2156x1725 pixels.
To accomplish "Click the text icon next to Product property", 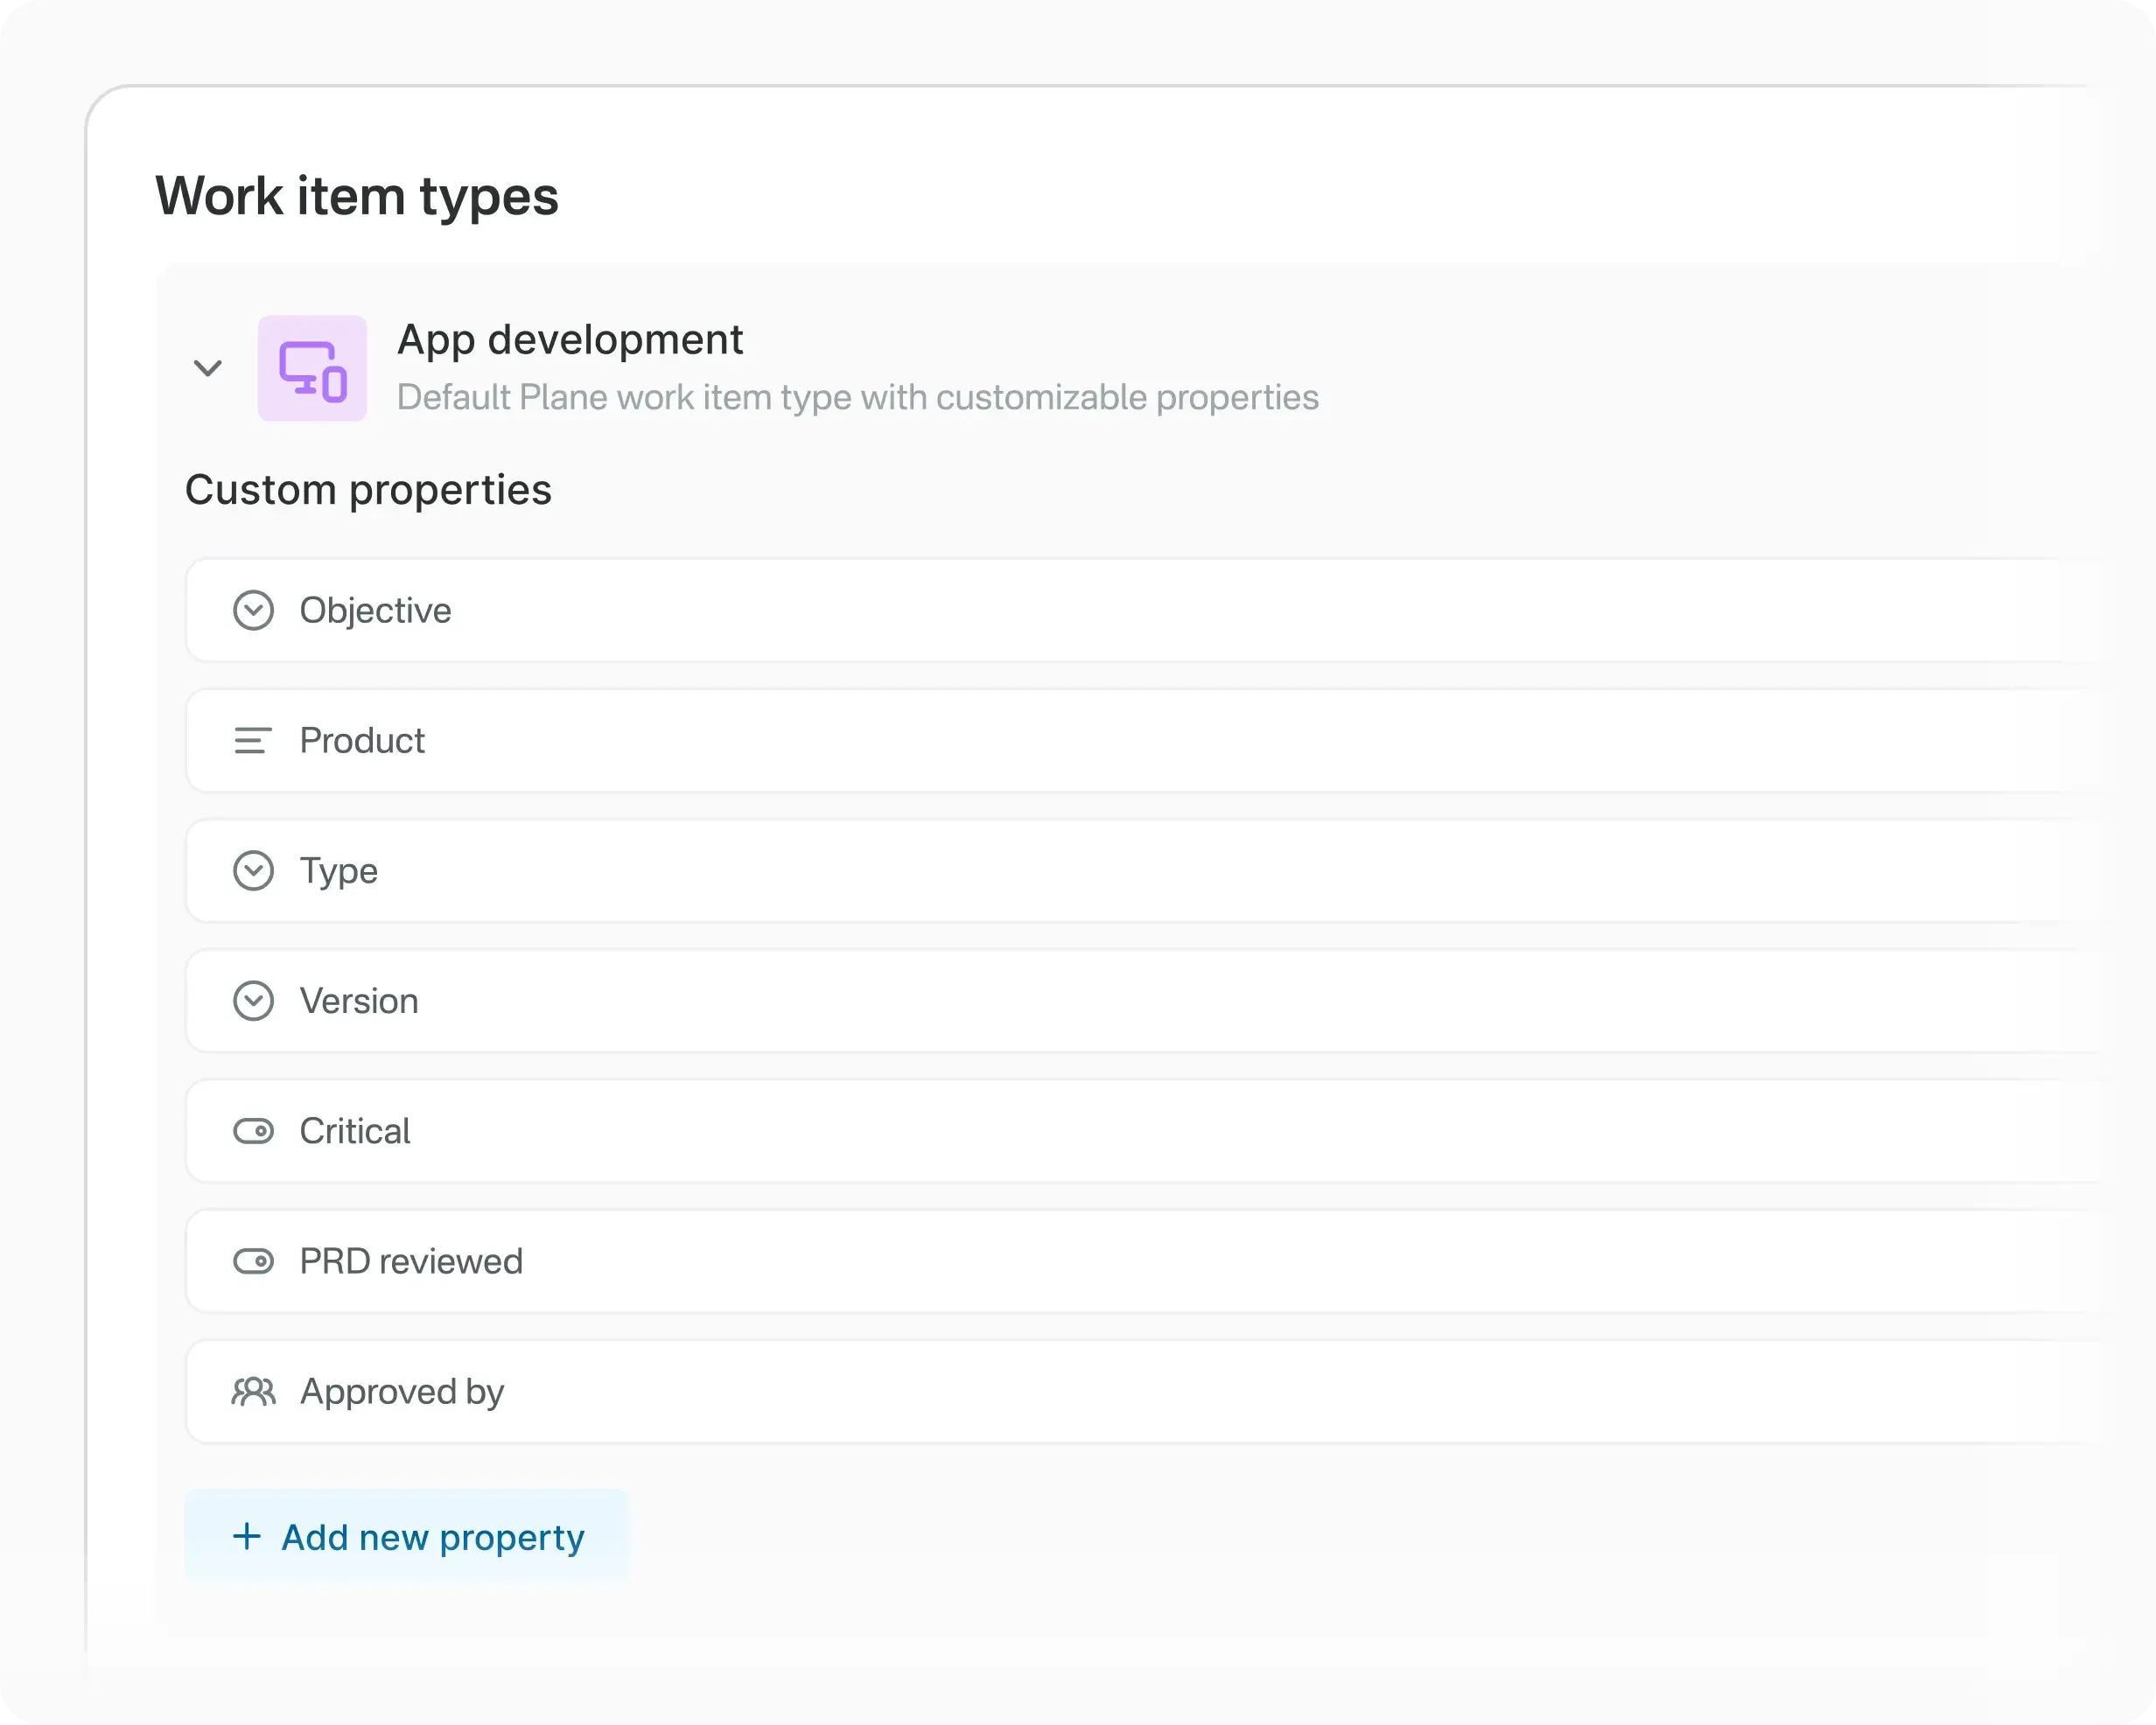I will [x=254, y=740].
